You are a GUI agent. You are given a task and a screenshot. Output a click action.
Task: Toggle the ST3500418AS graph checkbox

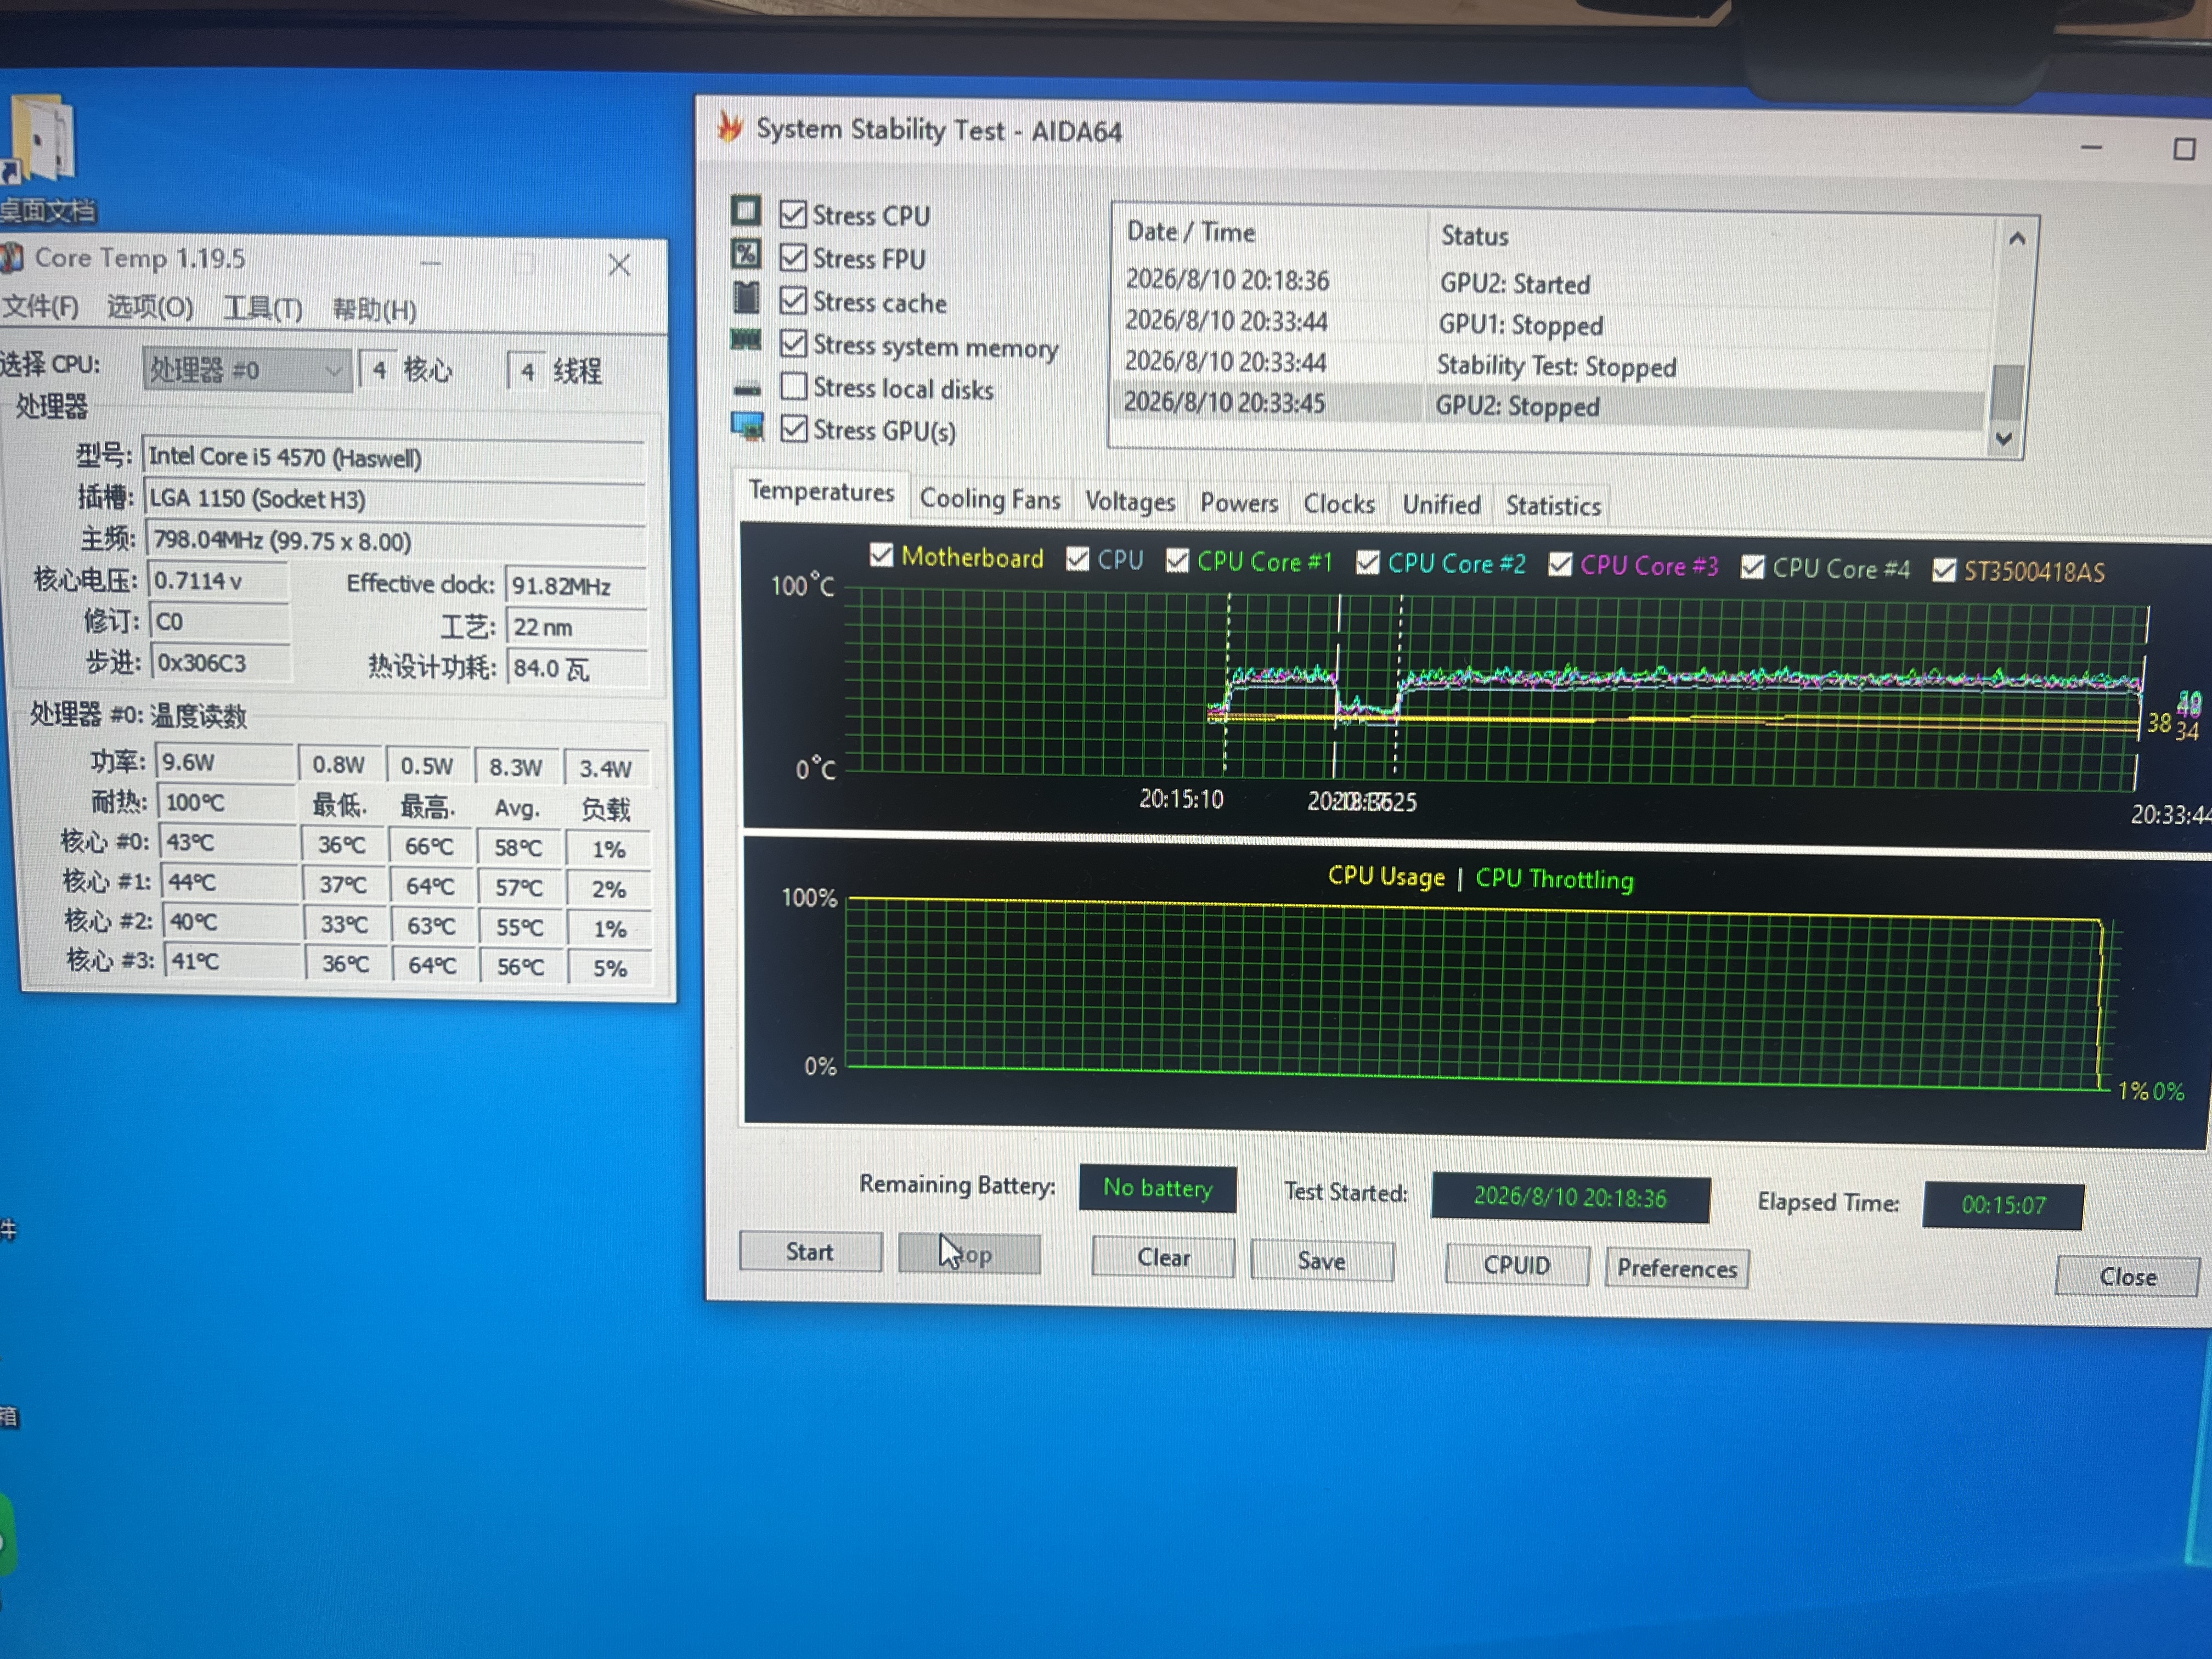click(1943, 570)
